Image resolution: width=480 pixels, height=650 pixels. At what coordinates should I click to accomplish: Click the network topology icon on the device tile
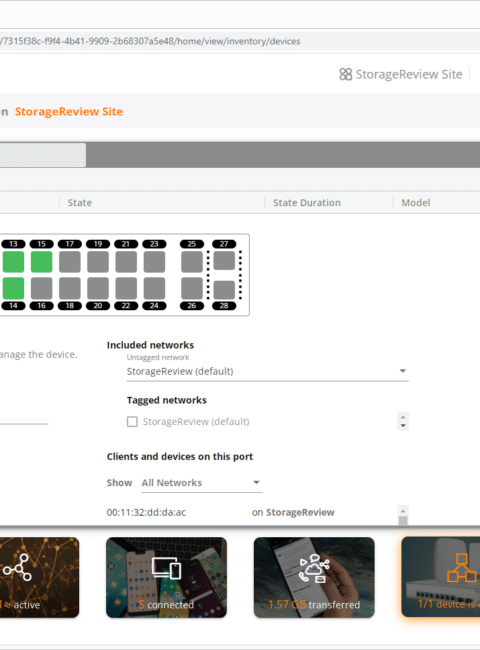[461, 568]
